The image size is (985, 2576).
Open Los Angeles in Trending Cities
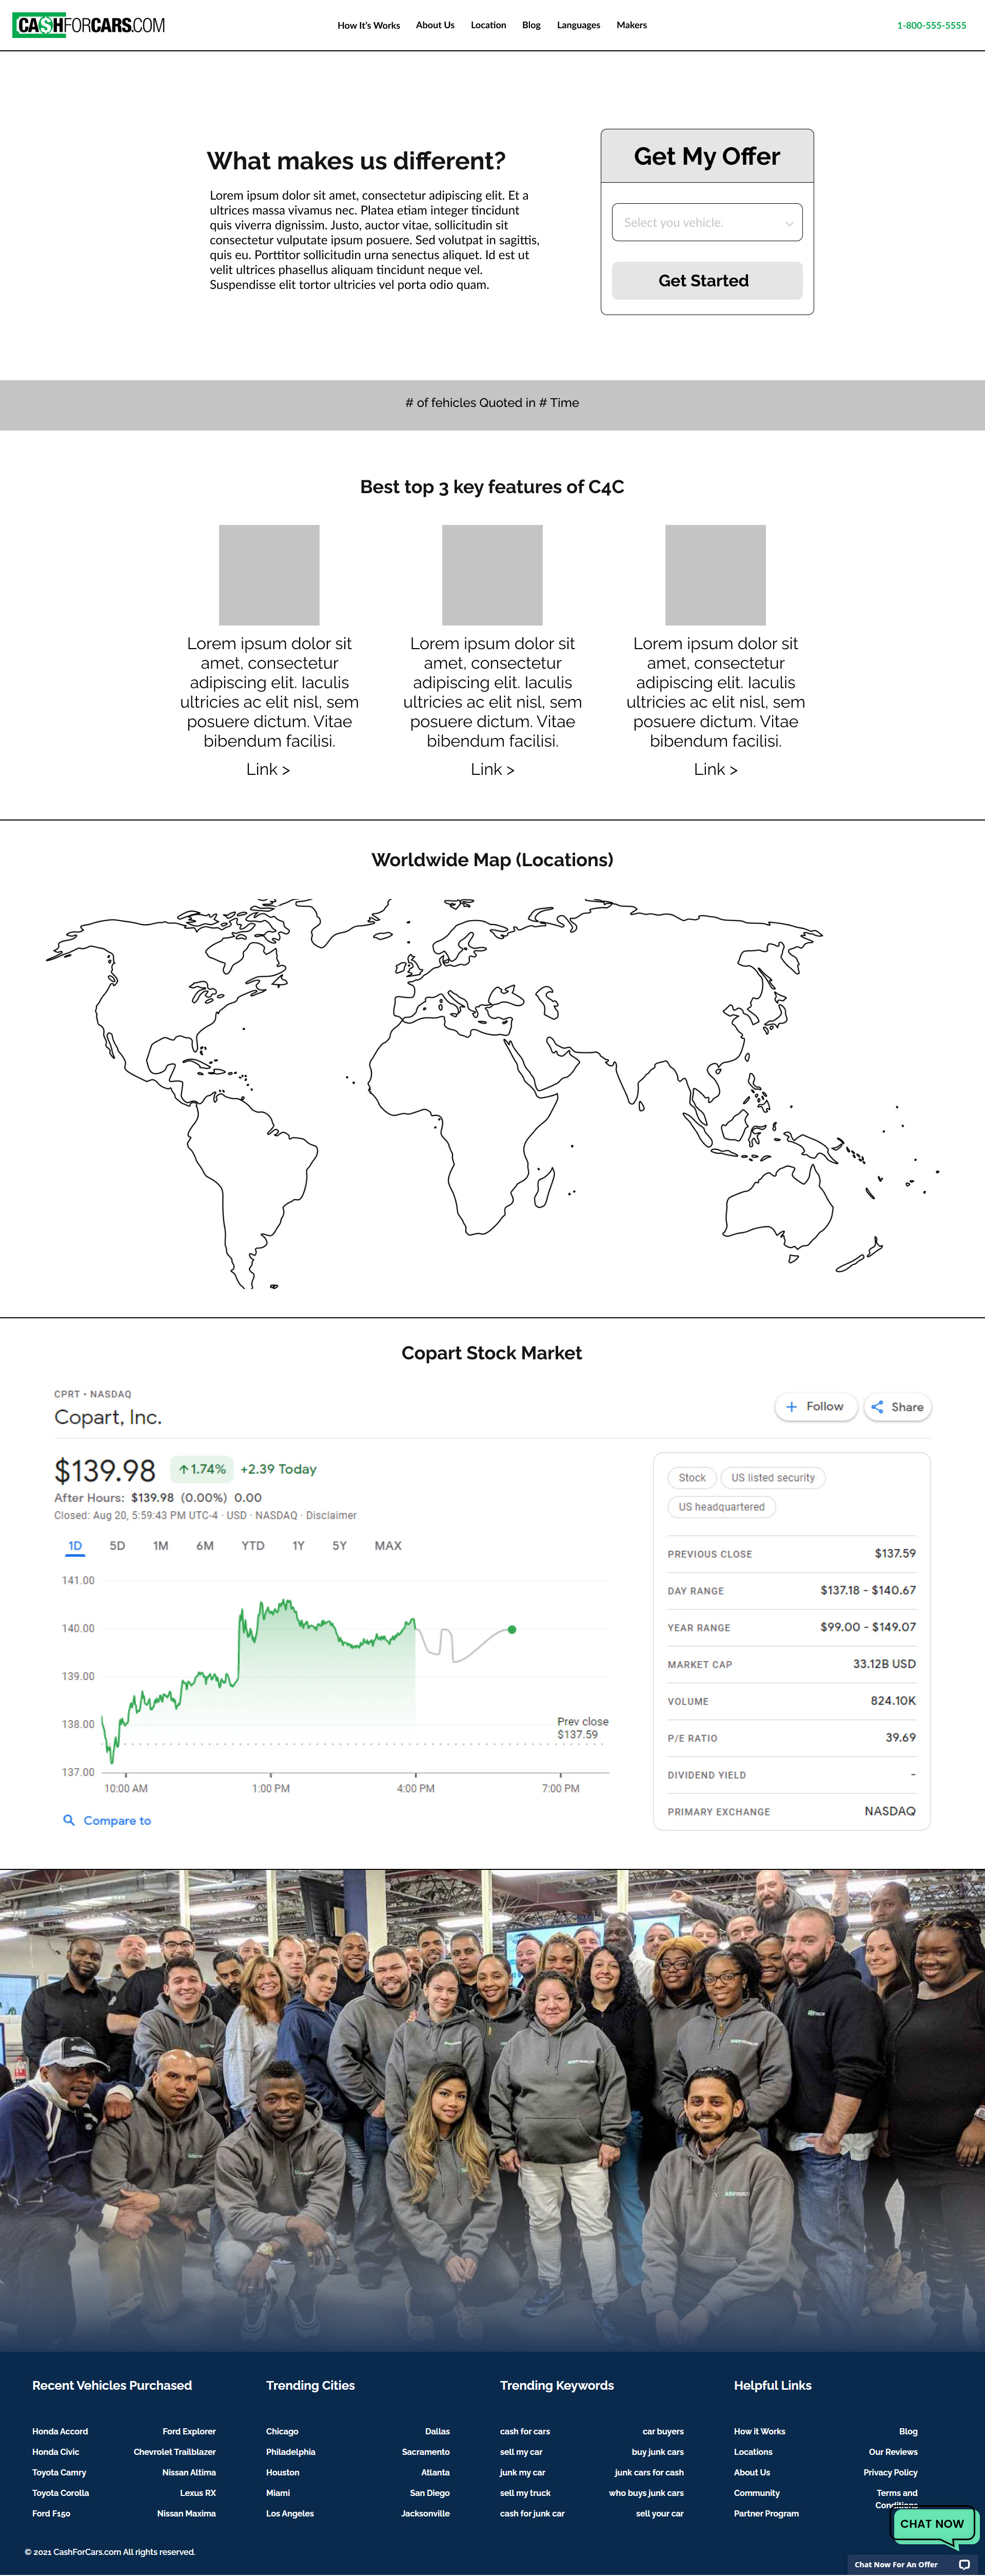coord(290,2513)
